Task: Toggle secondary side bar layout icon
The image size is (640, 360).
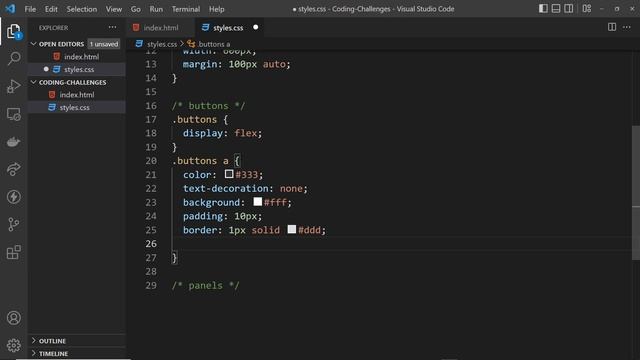Action: [568, 9]
